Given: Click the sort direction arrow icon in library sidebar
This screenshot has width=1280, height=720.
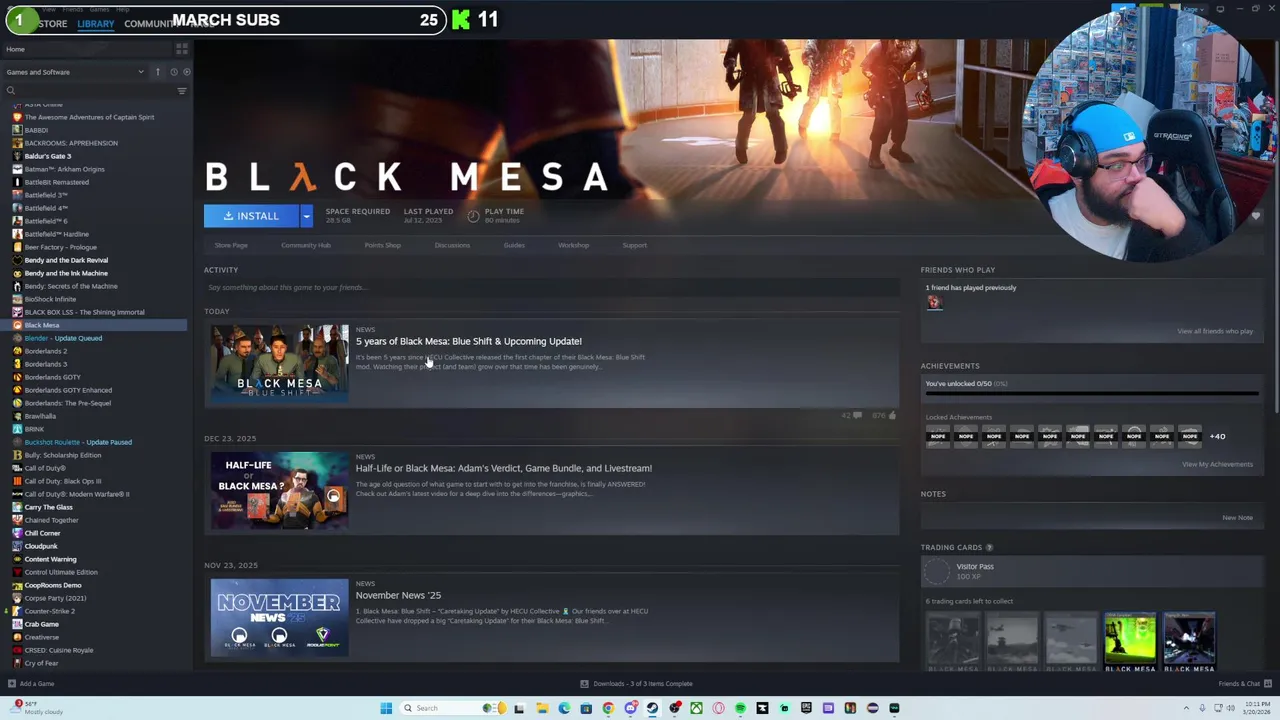Looking at the screenshot, I should pos(156,72).
